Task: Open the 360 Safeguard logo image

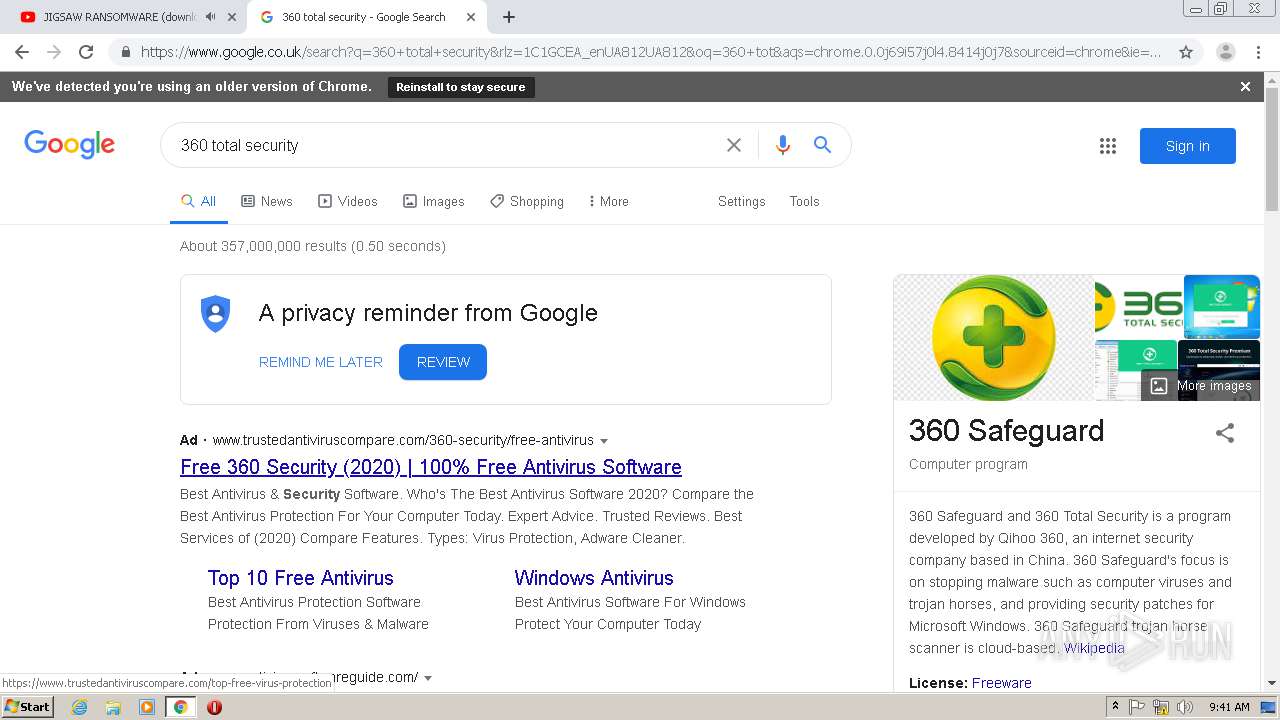Action: (993, 338)
